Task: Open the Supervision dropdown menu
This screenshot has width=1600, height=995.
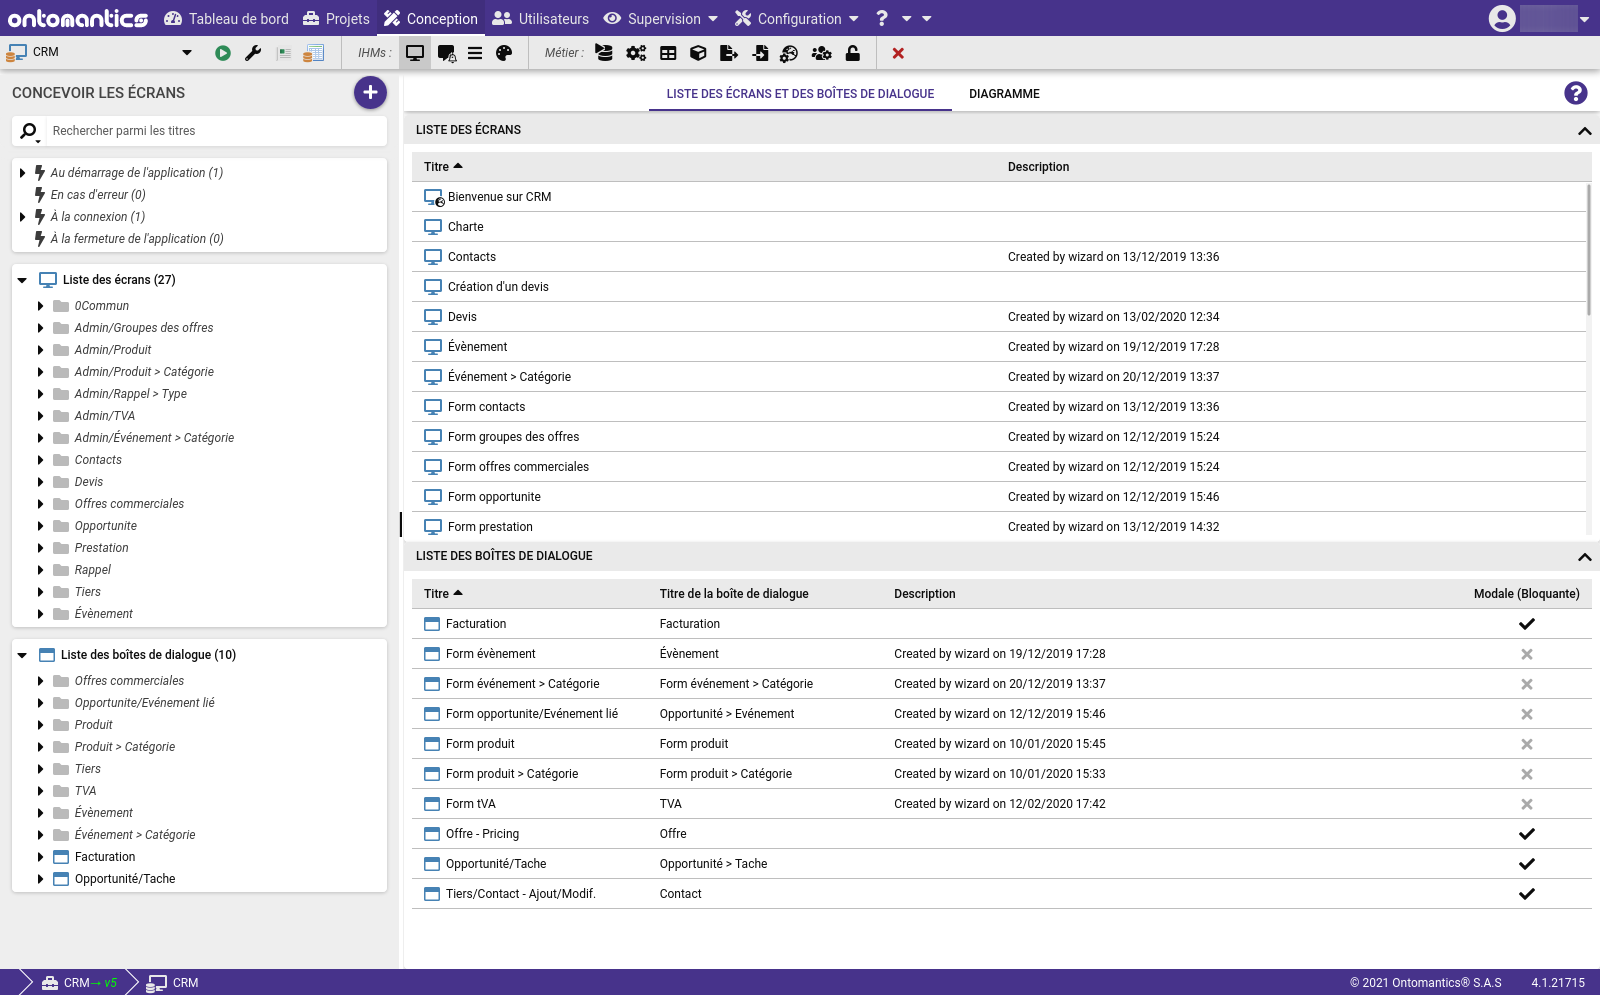Action: [x=660, y=18]
